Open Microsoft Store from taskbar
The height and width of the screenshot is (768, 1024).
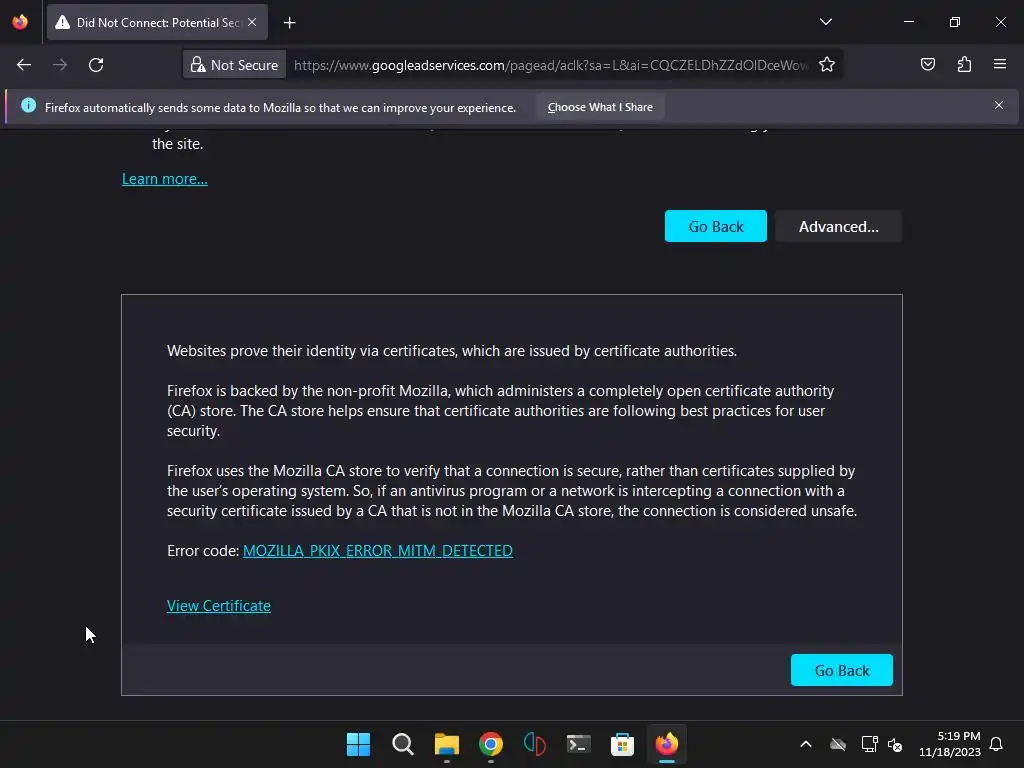622,744
